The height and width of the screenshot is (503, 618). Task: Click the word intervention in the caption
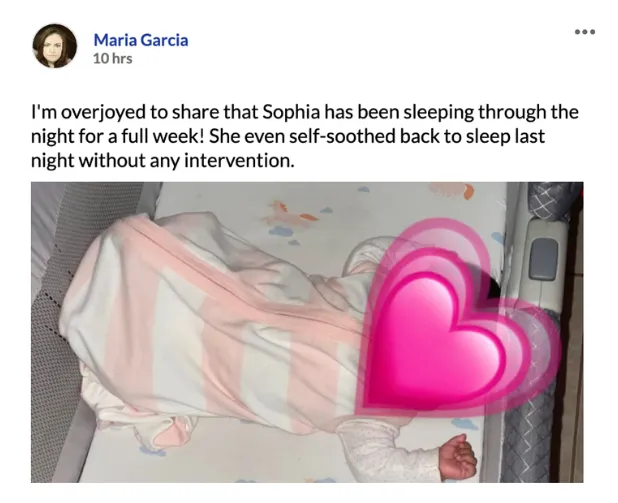pos(239,161)
